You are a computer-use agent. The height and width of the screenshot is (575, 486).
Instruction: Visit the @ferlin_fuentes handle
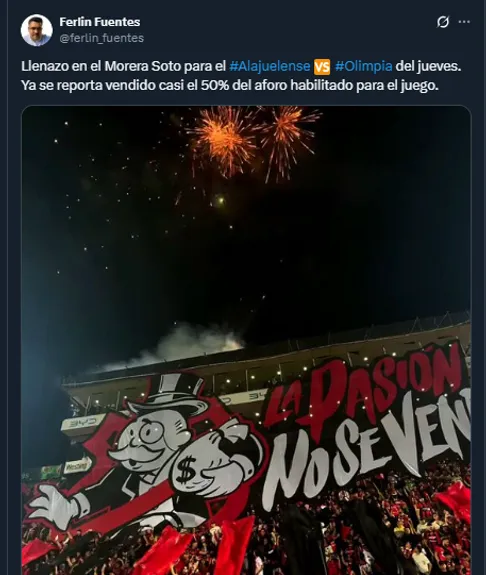pyautogui.click(x=102, y=38)
